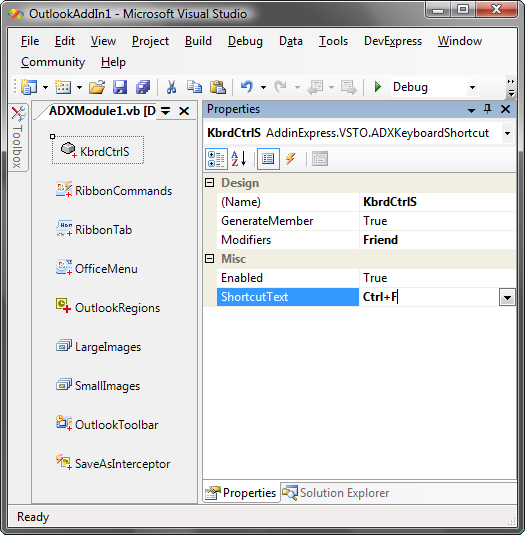525x535 pixels.
Task: Switch to the Solution Explorer tab
Action: tap(336, 493)
